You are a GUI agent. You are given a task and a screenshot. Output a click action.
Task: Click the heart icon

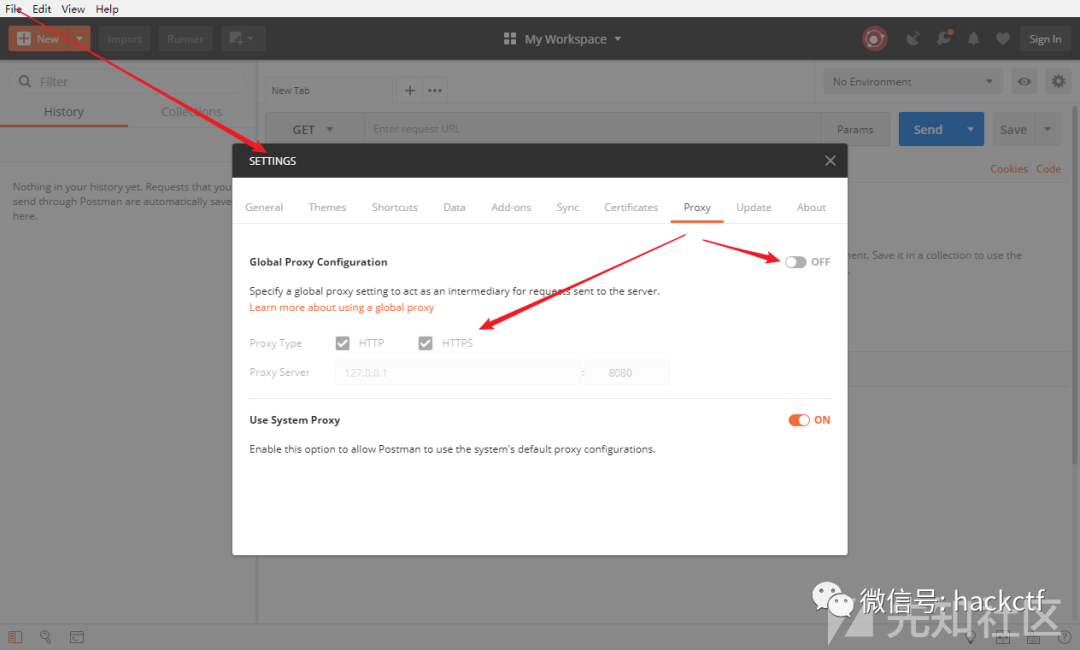(x=1003, y=39)
